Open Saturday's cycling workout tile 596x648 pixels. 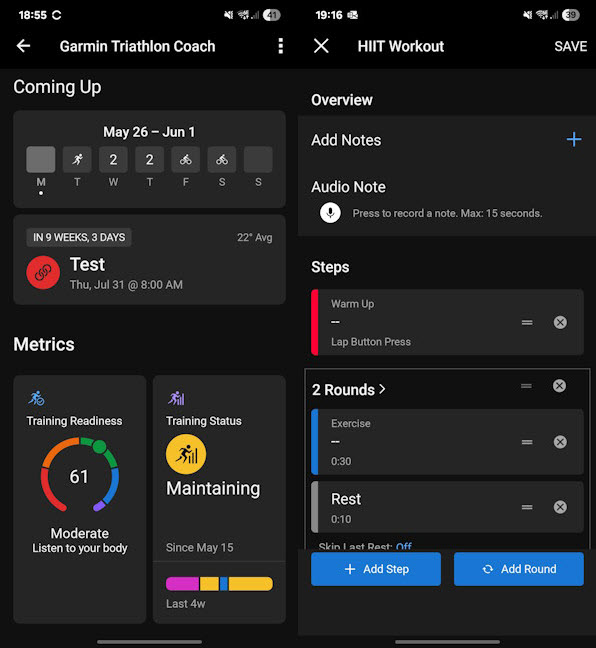(x=222, y=159)
